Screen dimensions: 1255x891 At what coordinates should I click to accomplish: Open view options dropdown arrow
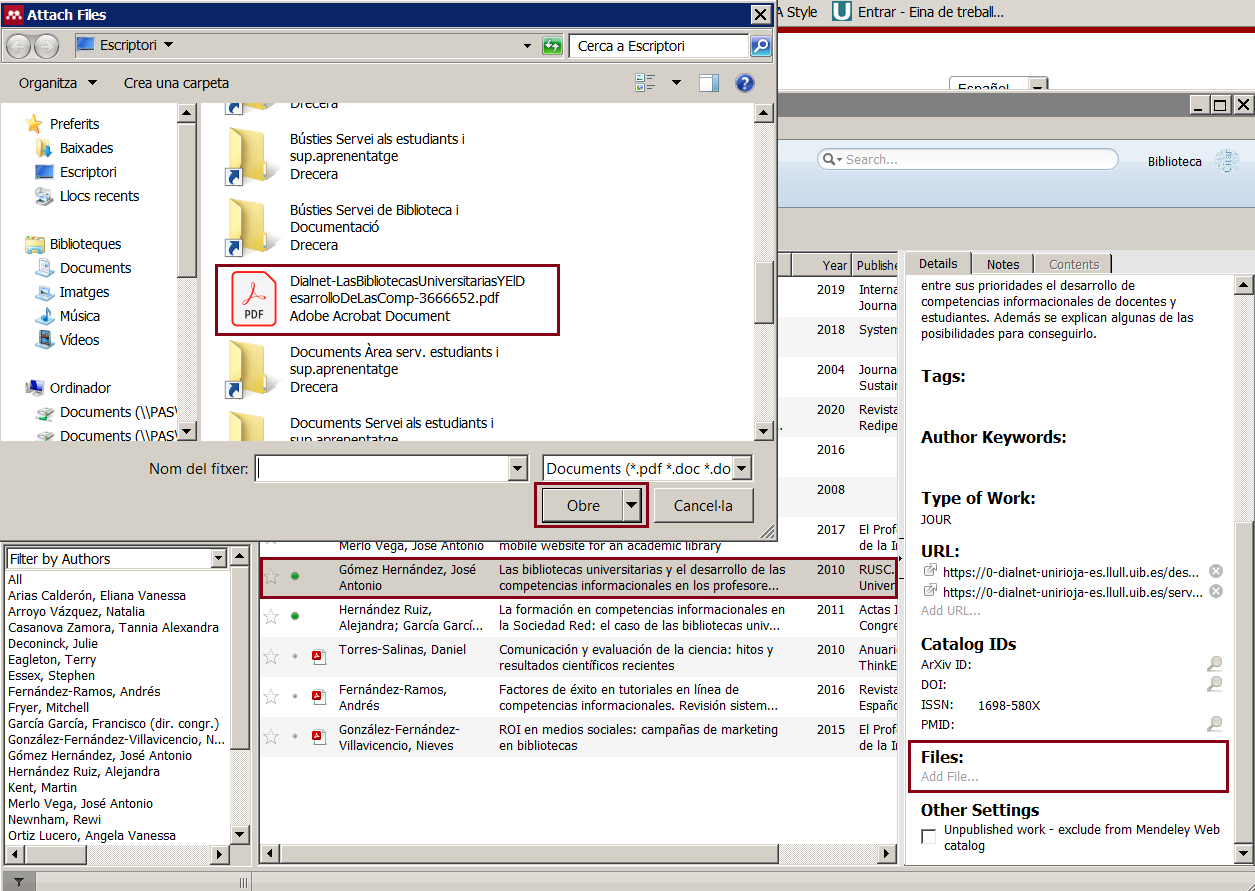point(676,83)
